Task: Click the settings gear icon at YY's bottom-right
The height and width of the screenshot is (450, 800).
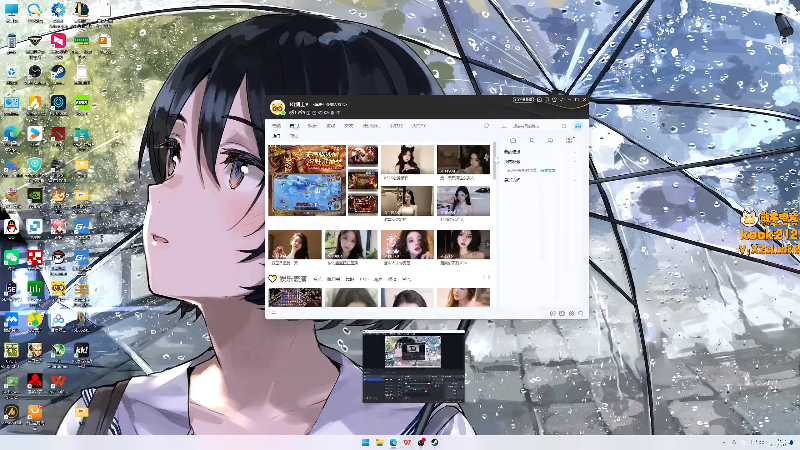Action: pos(571,313)
